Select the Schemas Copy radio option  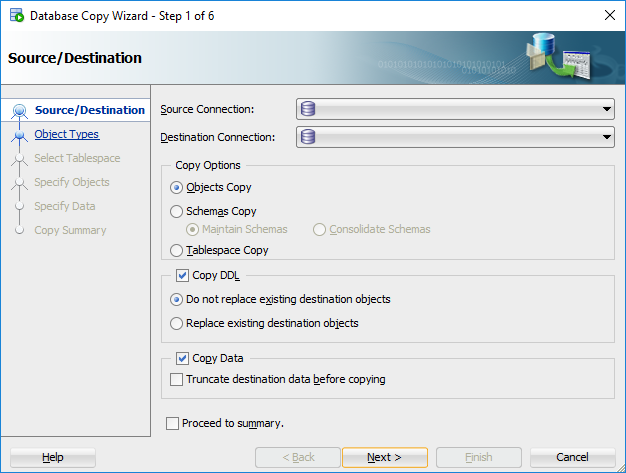coord(177,211)
